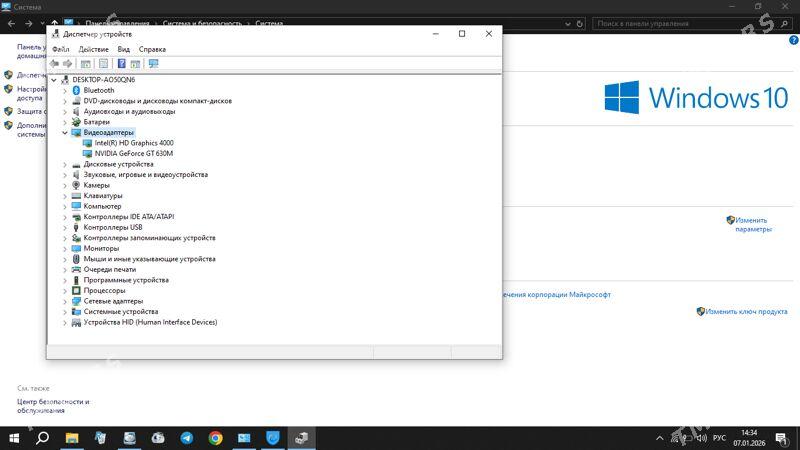
Task: Open the Вид menu
Action: point(124,49)
